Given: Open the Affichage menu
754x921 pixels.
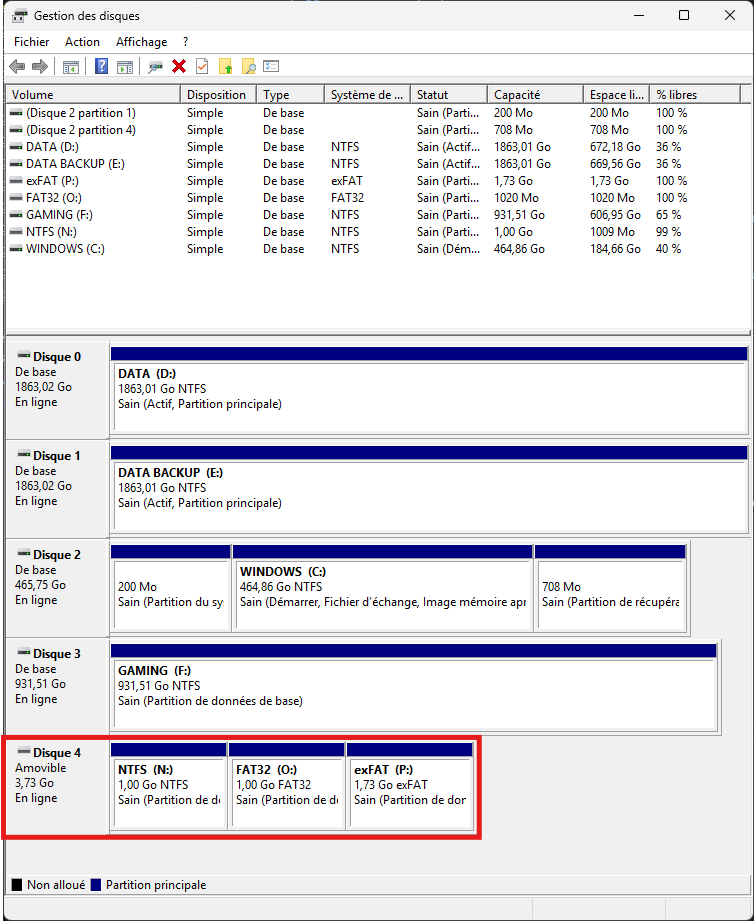Looking at the screenshot, I should (141, 42).
